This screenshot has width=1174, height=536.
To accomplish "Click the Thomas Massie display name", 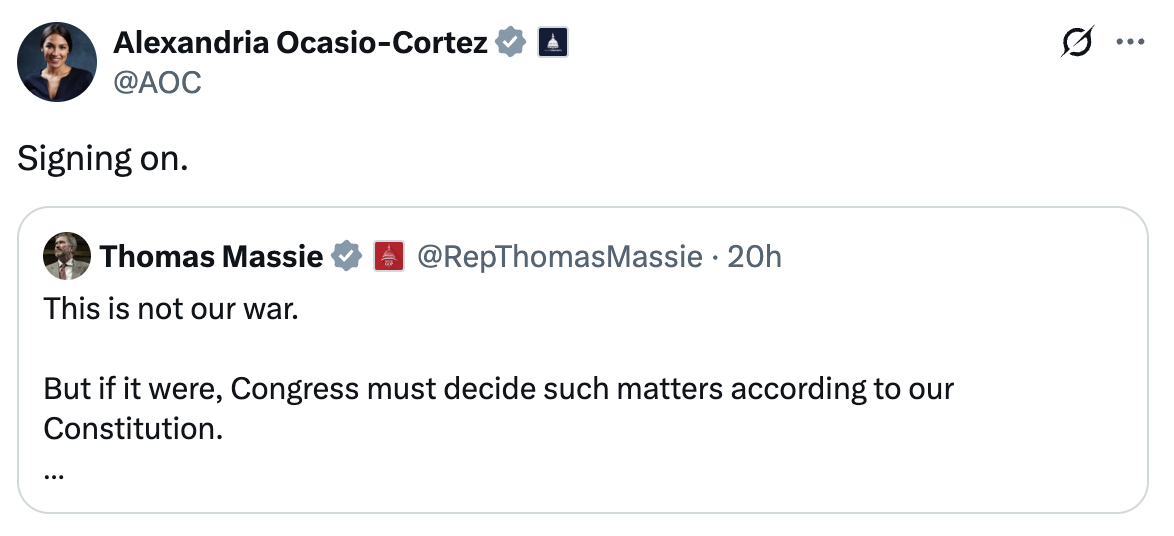I will tap(211, 257).
